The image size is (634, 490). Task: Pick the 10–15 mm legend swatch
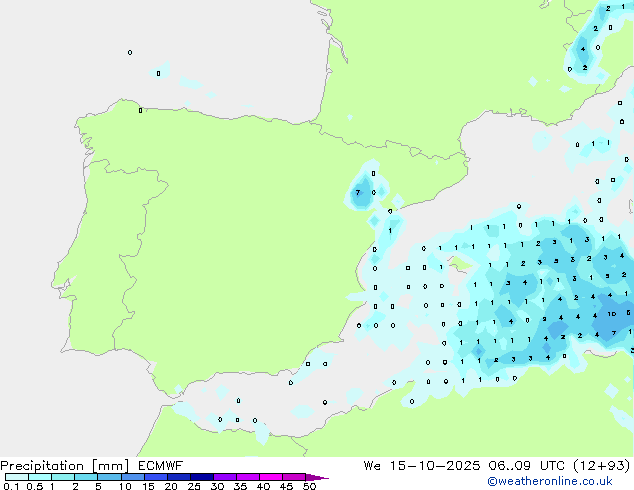[x=132, y=477]
